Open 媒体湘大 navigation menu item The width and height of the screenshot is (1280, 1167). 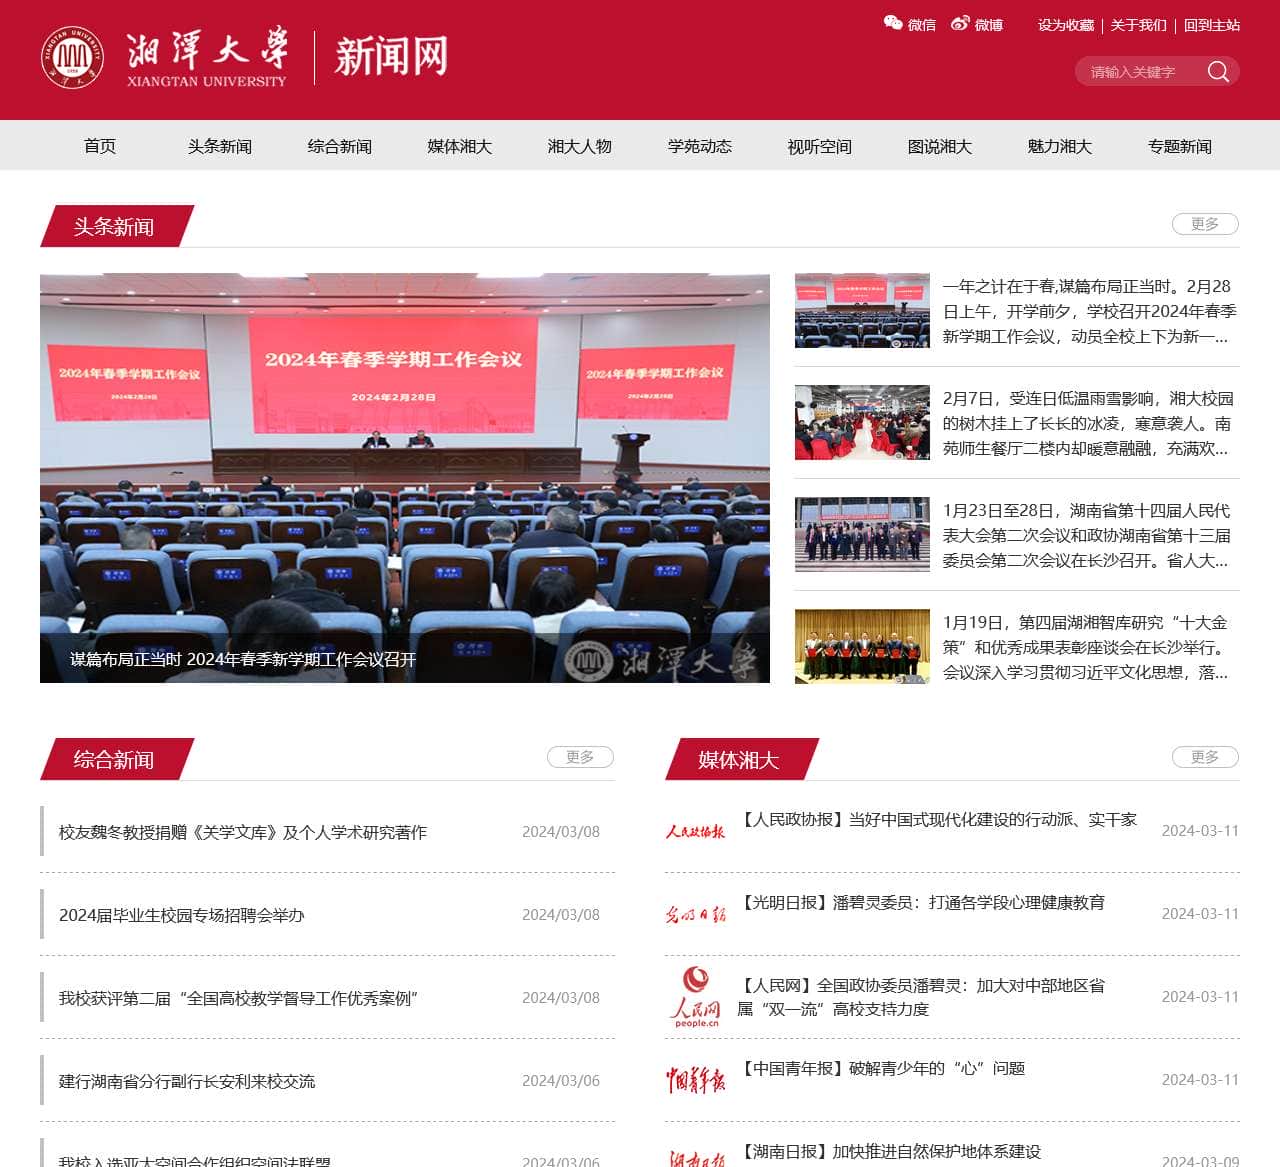[x=460, y=146]
